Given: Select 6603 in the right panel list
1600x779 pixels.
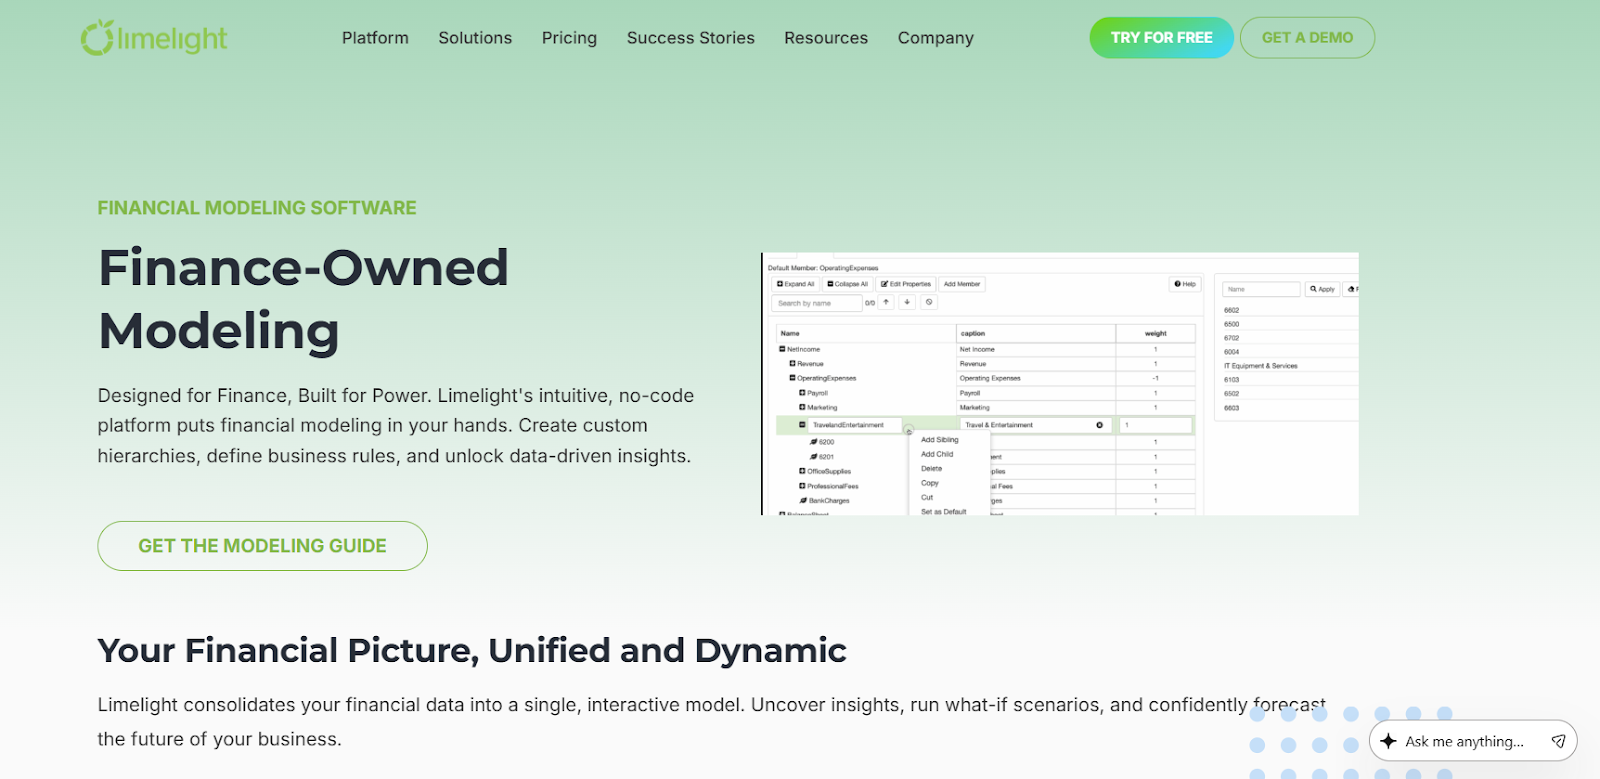Looking at the screenshot, I should [1231, 408].
